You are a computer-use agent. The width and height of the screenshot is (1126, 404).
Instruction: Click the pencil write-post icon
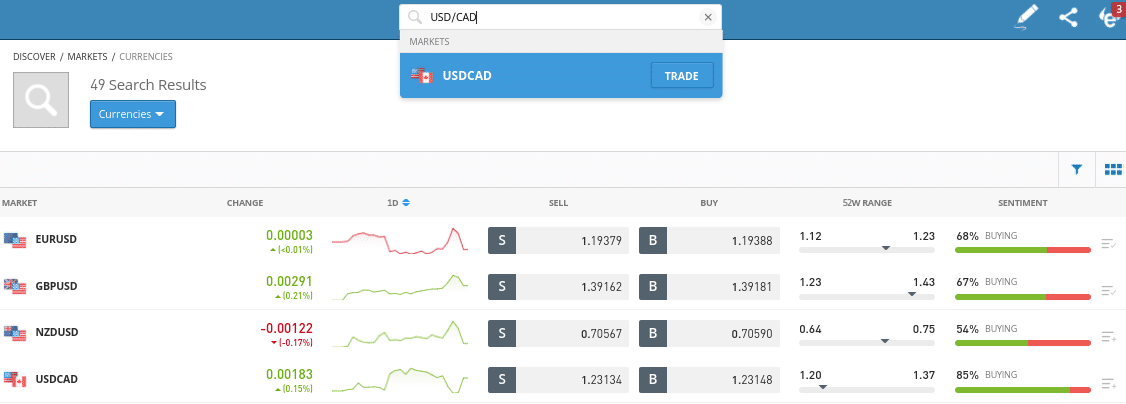[x=1028, y=17]
